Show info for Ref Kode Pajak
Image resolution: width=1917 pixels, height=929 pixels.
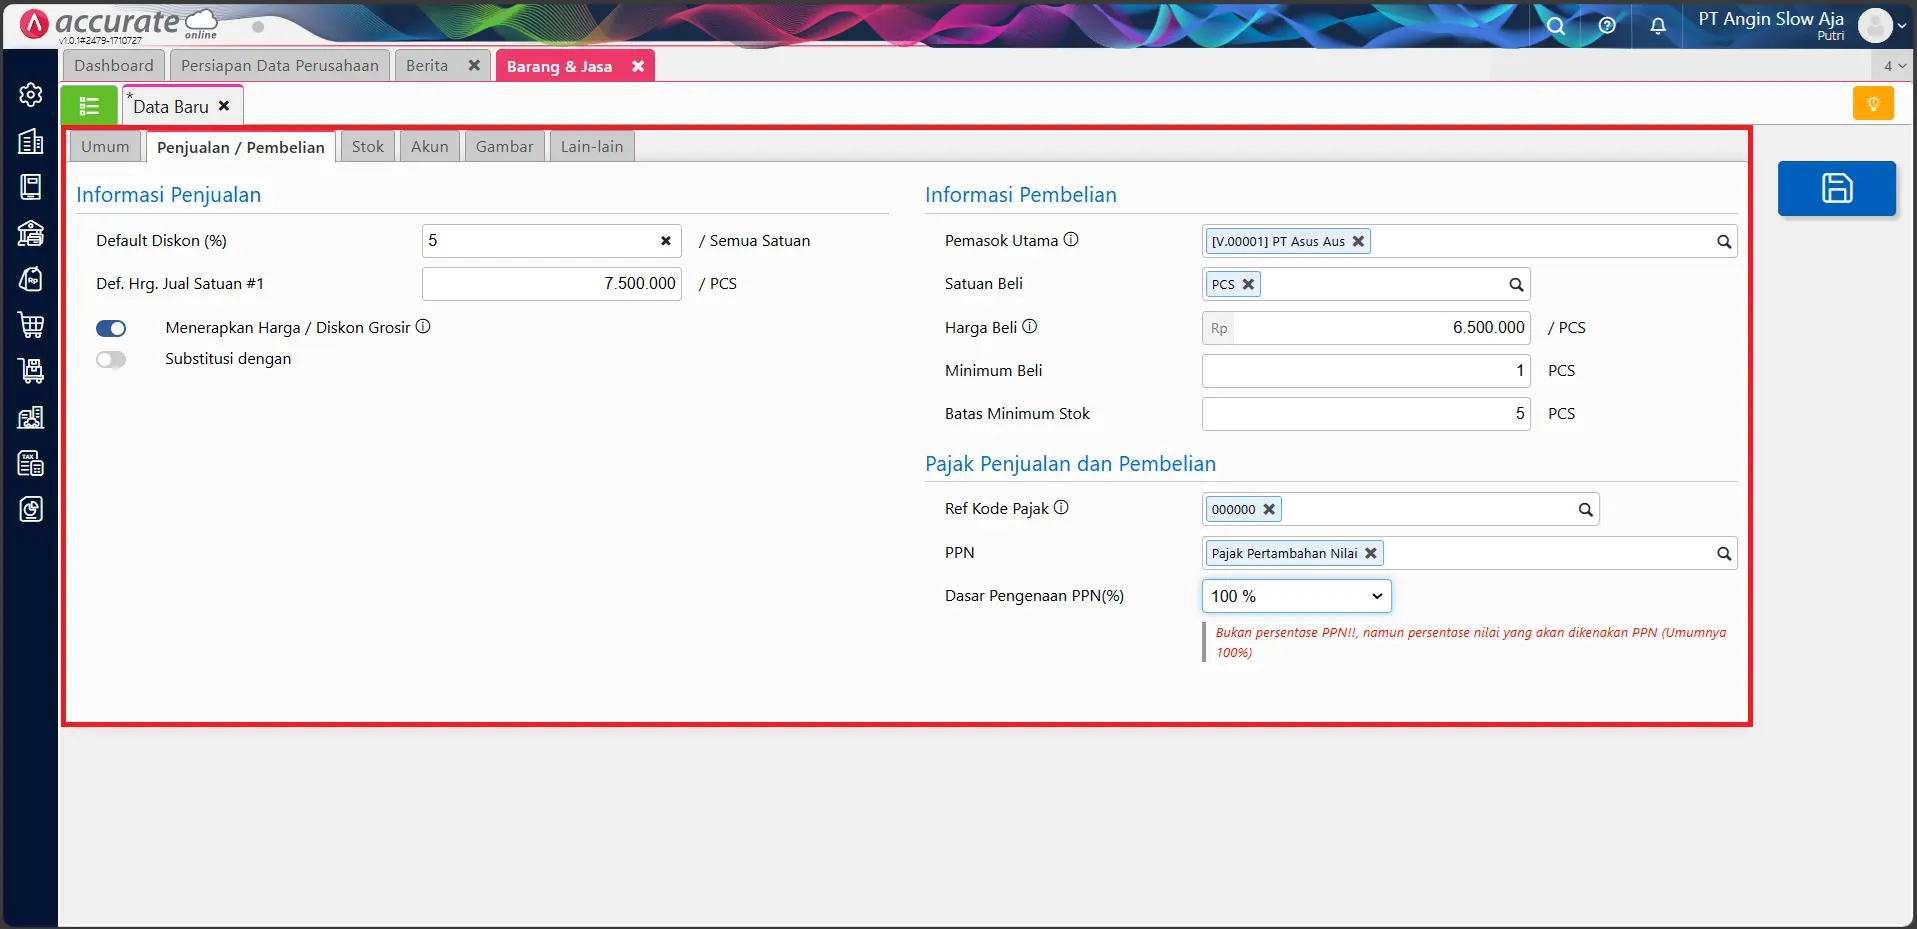(1061, 508)
